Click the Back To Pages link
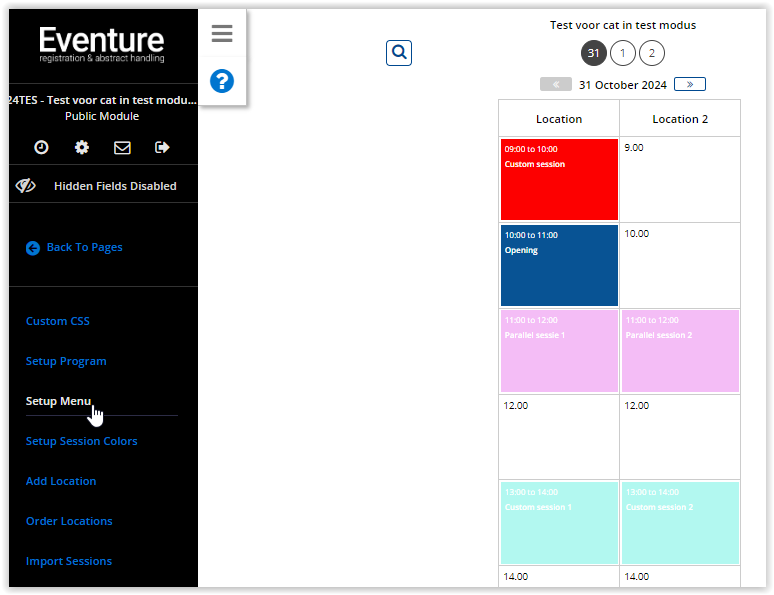The width and height of the screenshot is (774, 595). (84, 247)
